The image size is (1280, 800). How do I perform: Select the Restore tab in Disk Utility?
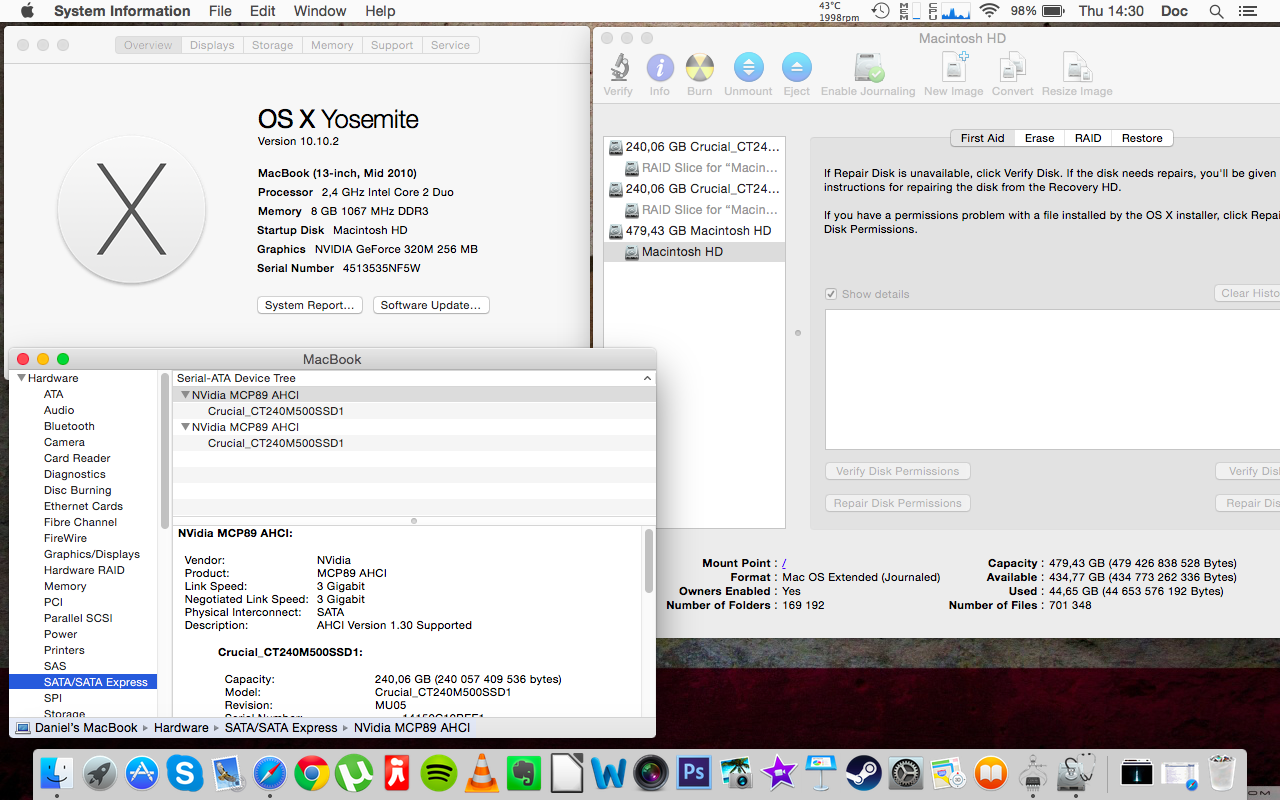pos(1142,138)
